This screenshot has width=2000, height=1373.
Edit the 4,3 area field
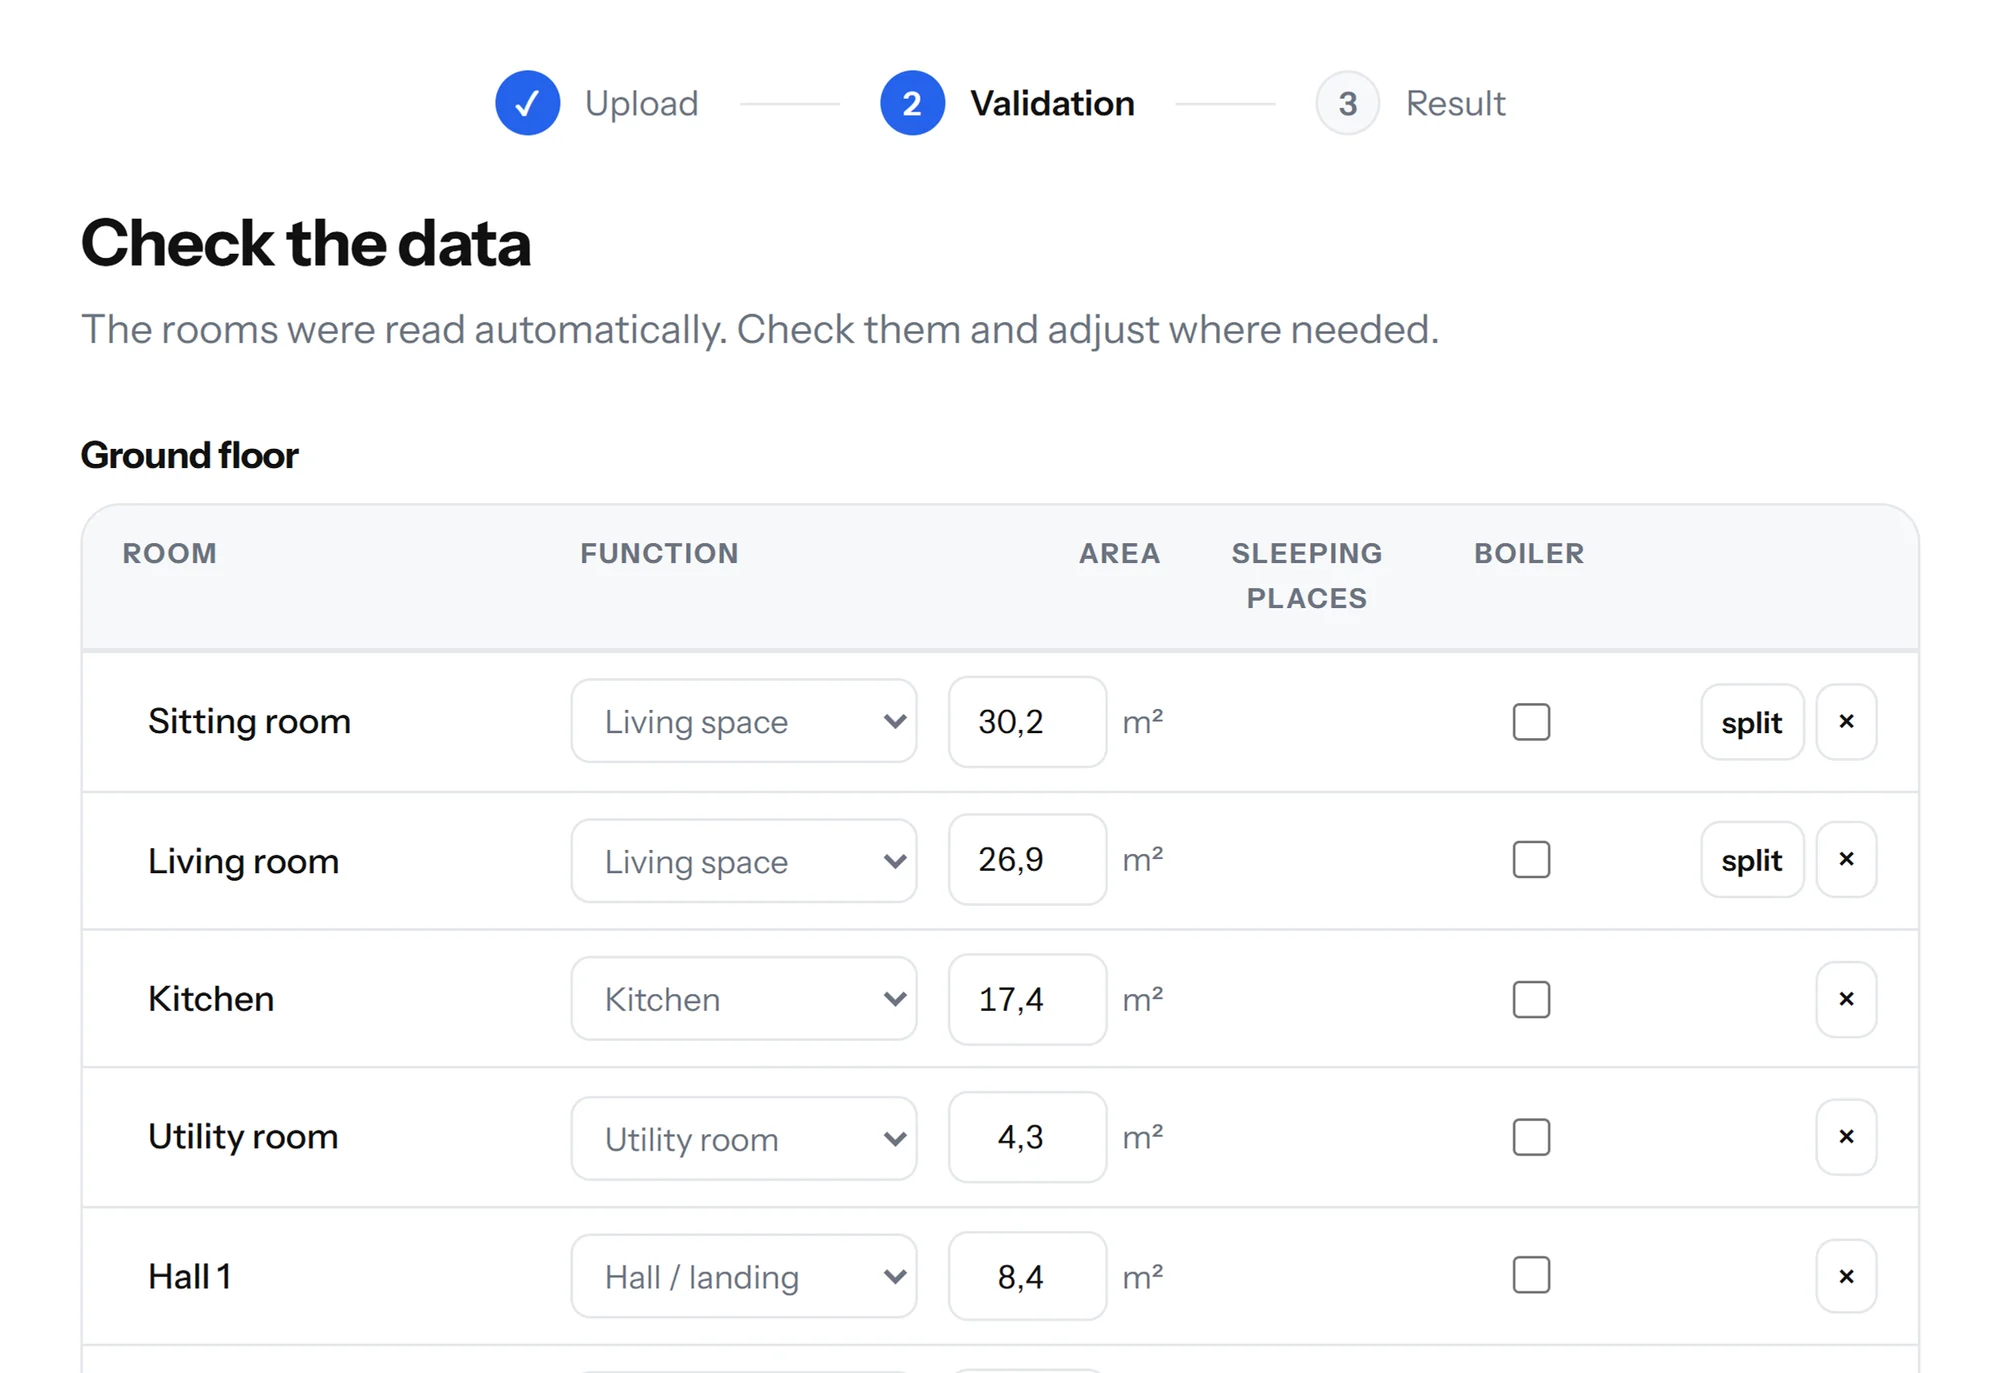coord(1027,1137)
